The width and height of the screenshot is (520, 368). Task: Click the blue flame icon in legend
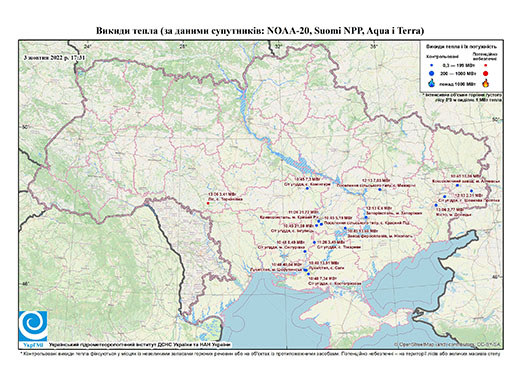point(432,83)
